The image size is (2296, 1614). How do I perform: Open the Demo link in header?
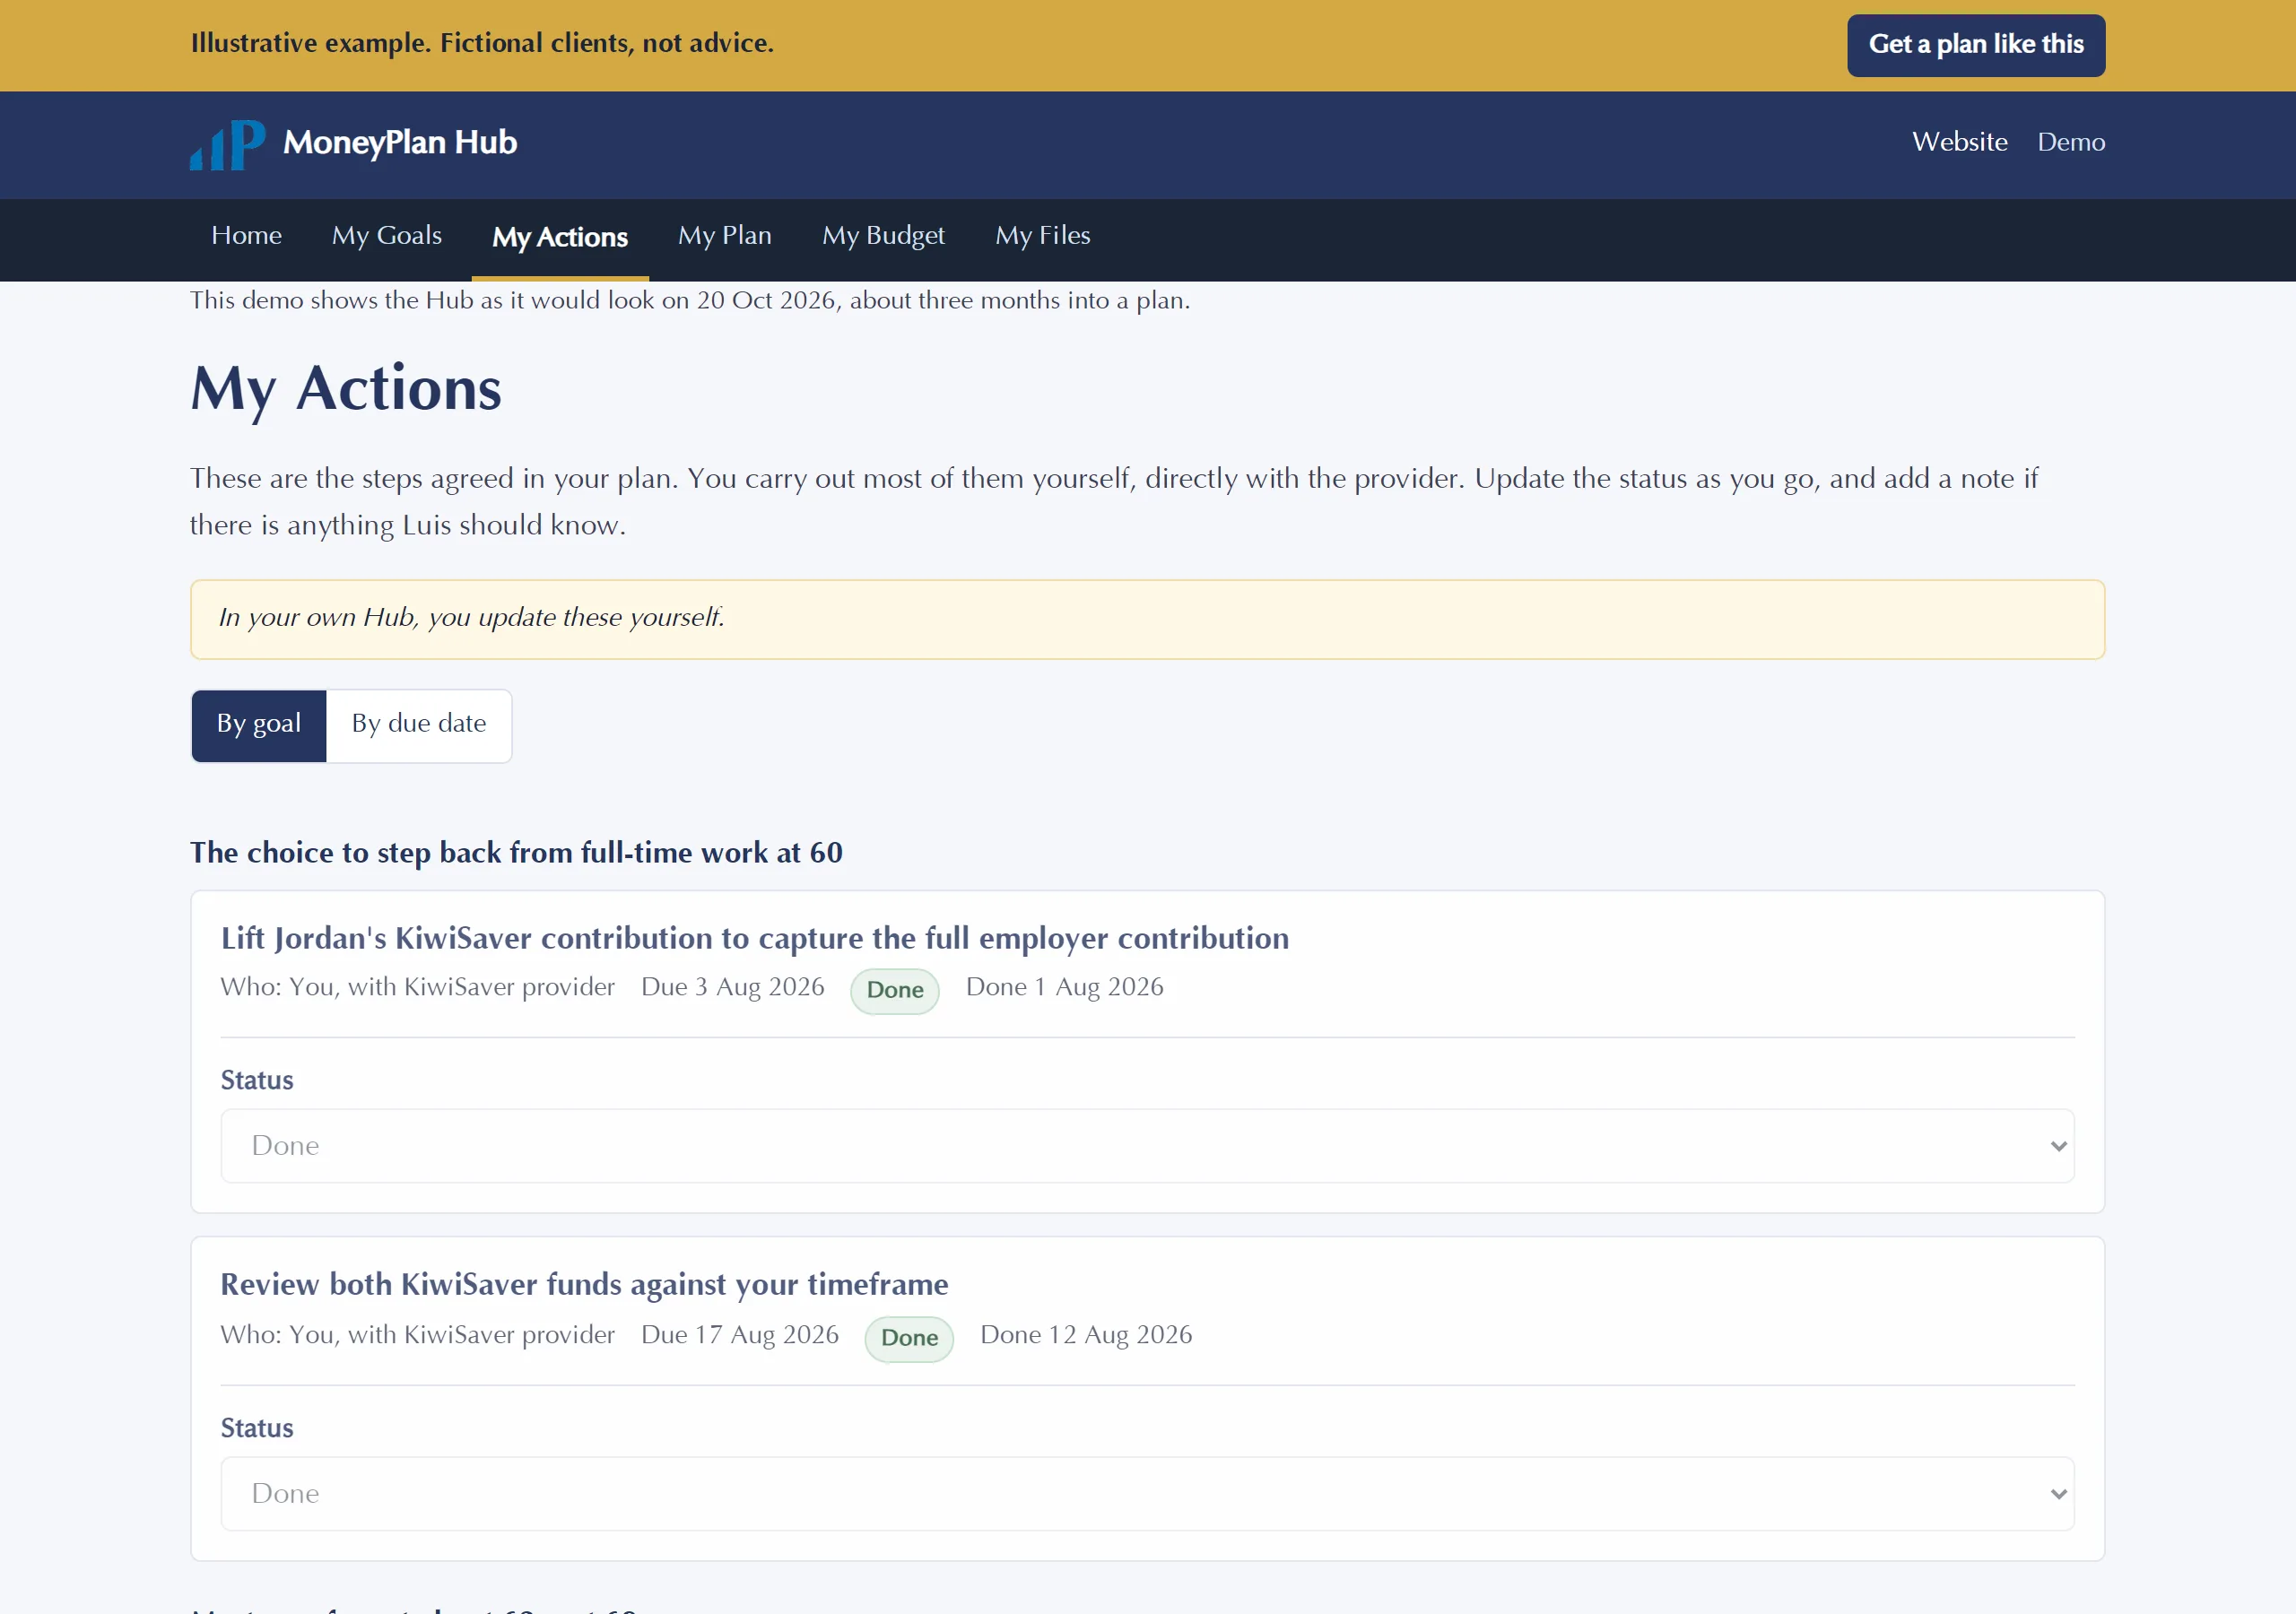(2071, 142)
